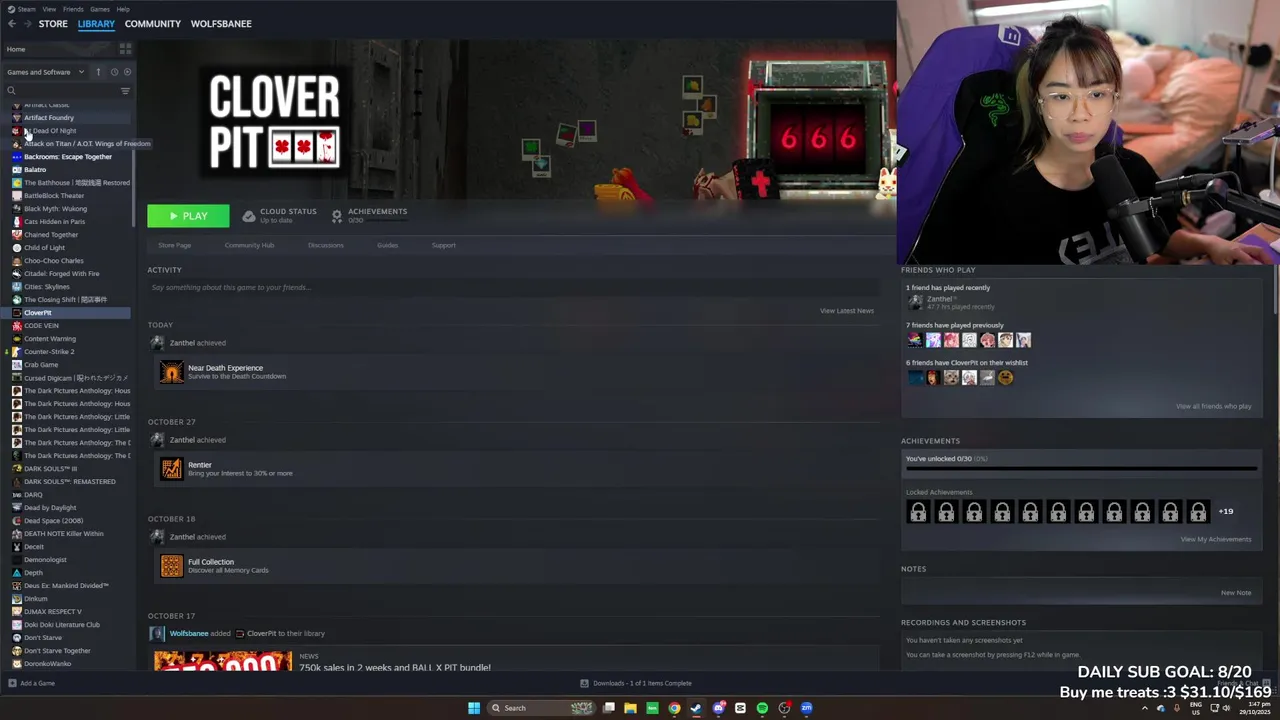This screenshot has width=1280, height=720.
Task: Expand the +19 more locked achievements
Action: [x=1226, y=511]
